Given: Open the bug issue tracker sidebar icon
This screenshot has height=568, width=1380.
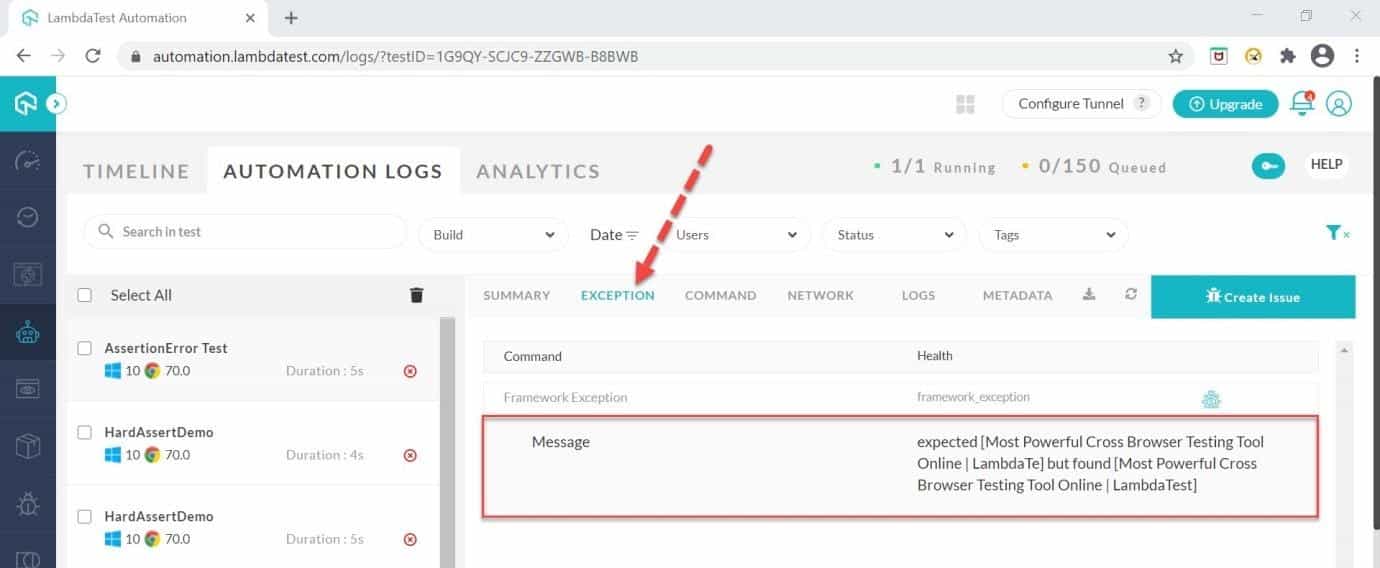Looking at the screenshot, I should pos(28,503).
